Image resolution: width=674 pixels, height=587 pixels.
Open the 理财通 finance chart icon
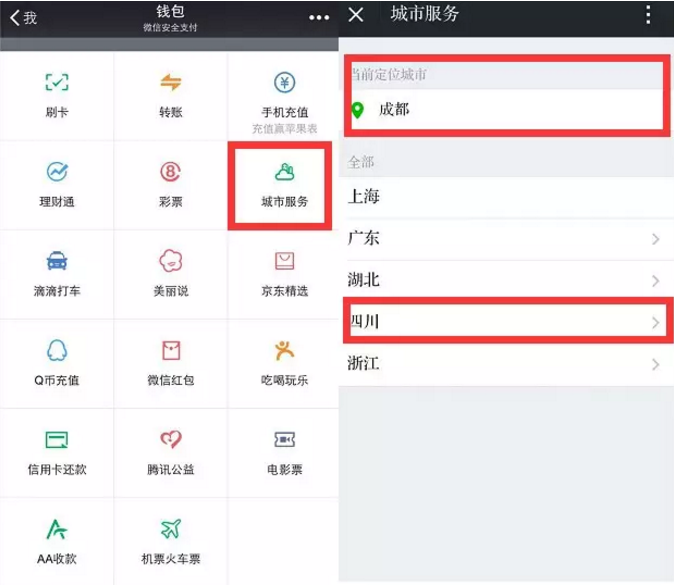tap(57, 172)
